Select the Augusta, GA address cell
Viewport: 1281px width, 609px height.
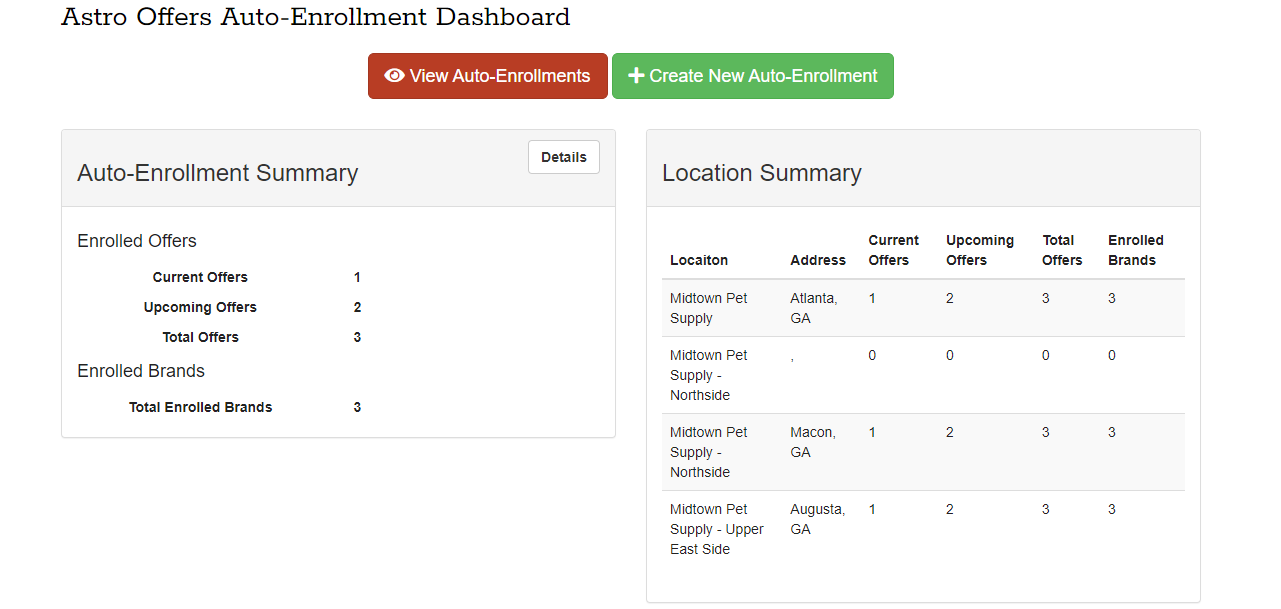817,519
